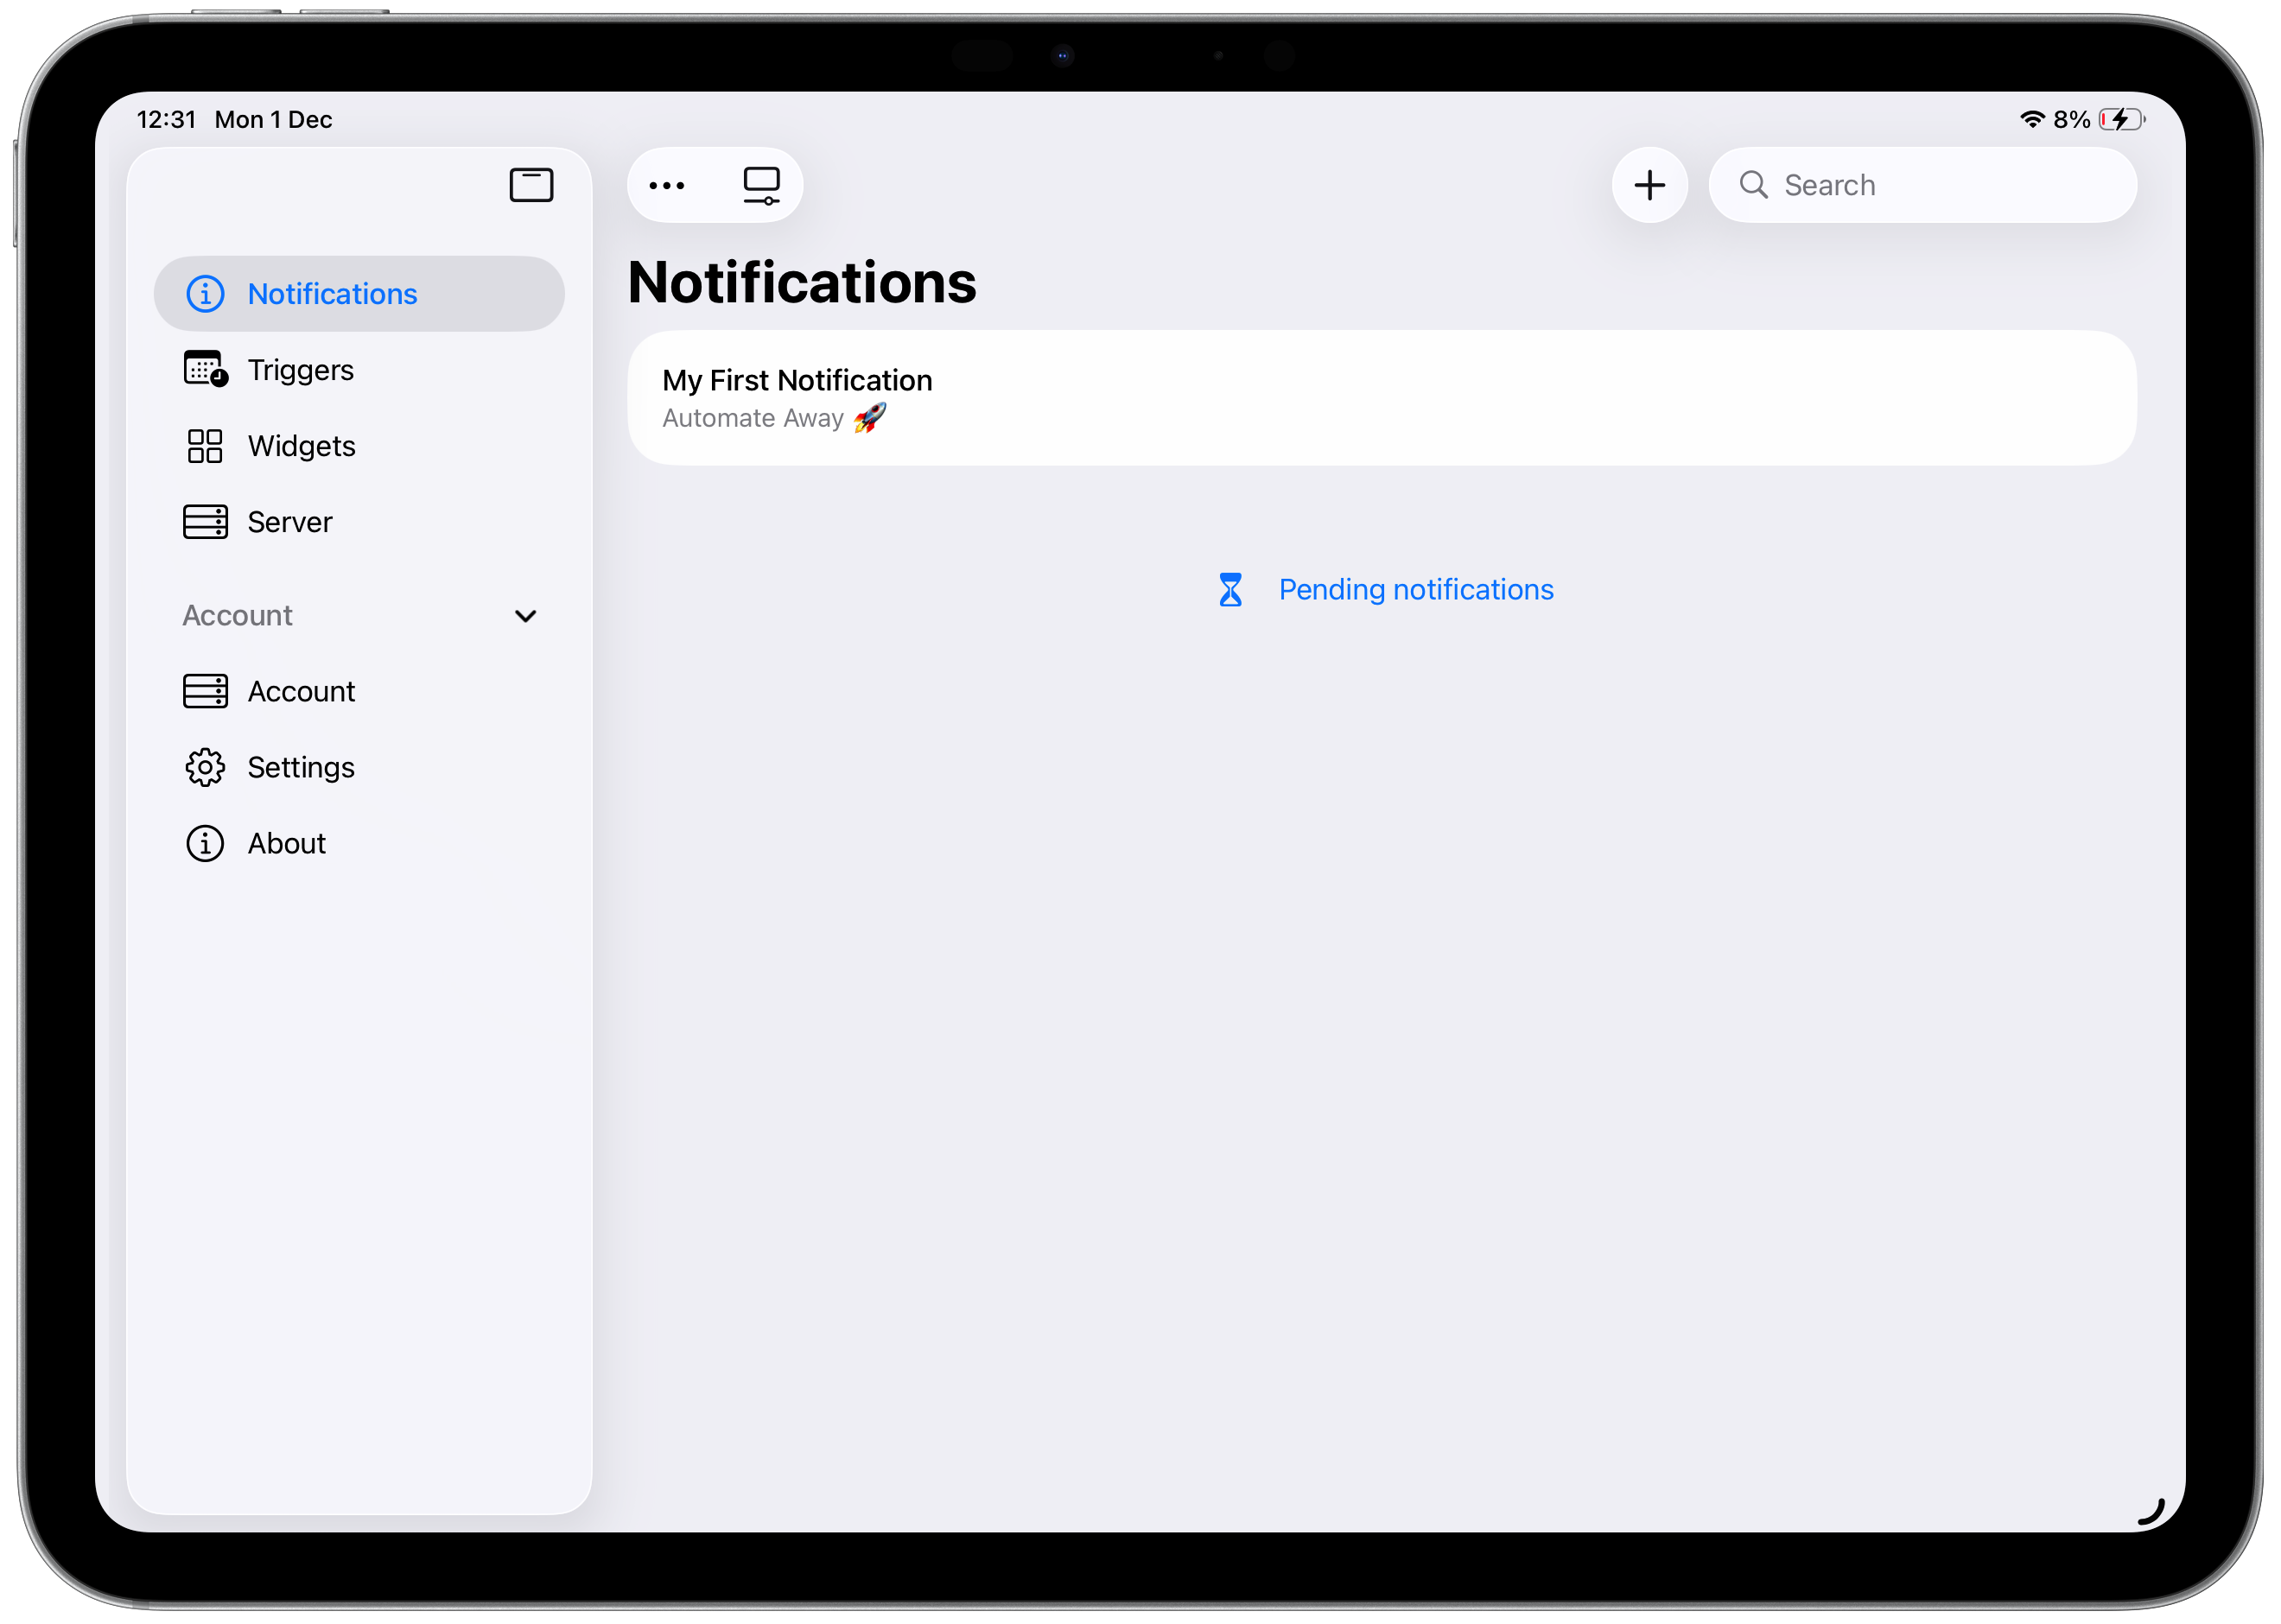Collapse the Account section chevron
The height and width of the screenshot is (1624, 2281).
pyautogui.click(x=525, y=616)
